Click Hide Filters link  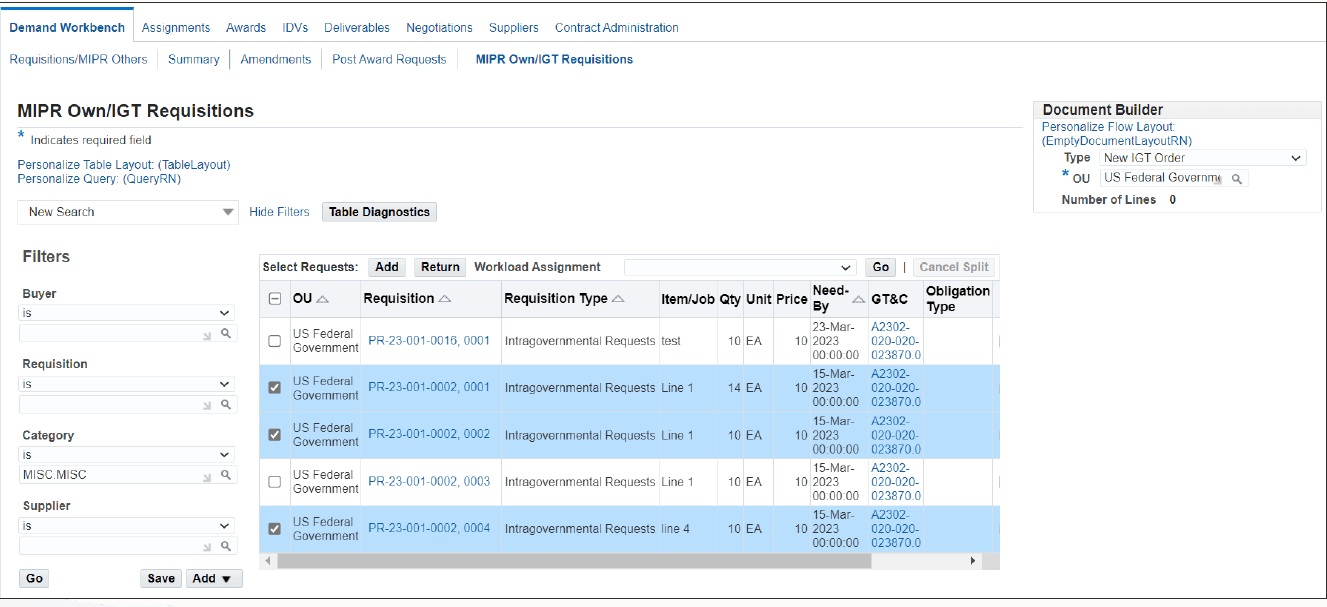279,212
